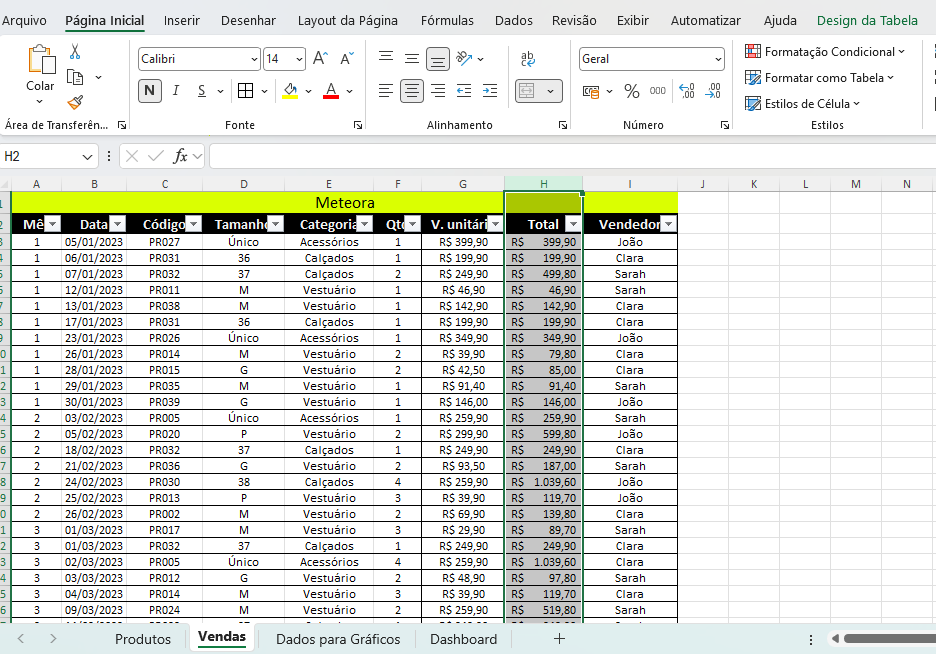
Task: Switch to the Fórmulas tab
Action: click(447, 20)
